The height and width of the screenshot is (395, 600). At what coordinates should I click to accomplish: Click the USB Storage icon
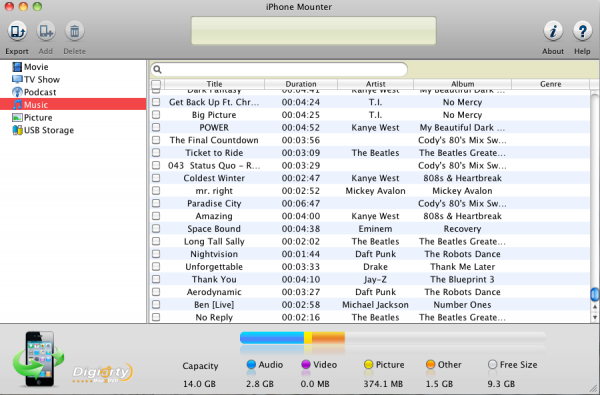17,130
